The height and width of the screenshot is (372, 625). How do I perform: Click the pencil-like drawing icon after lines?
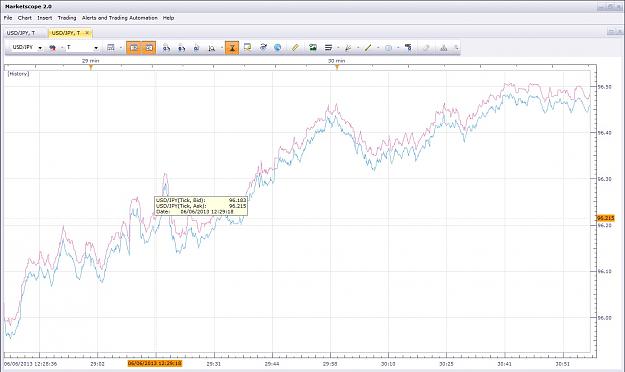pos(348,48)
